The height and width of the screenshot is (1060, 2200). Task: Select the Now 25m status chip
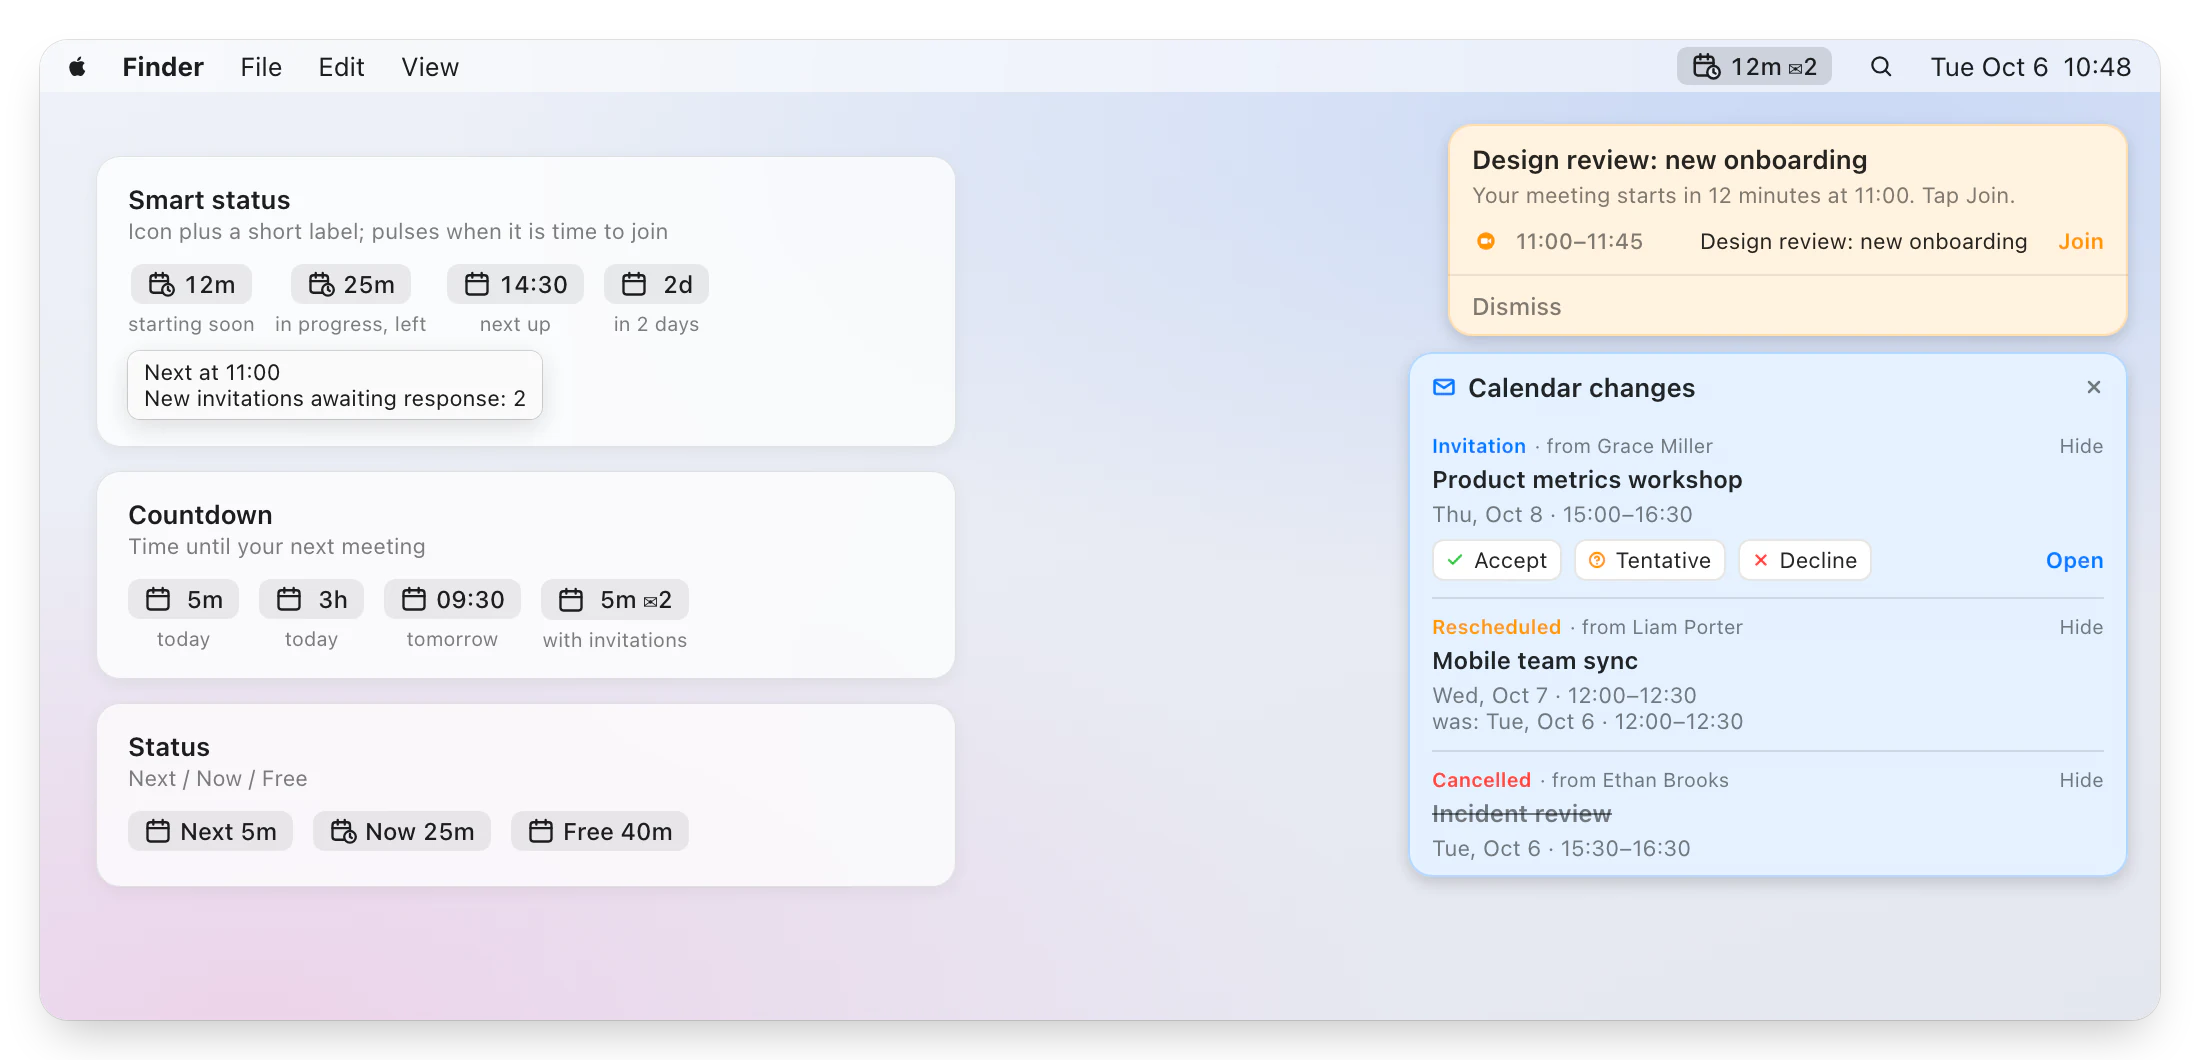point(402,831)
